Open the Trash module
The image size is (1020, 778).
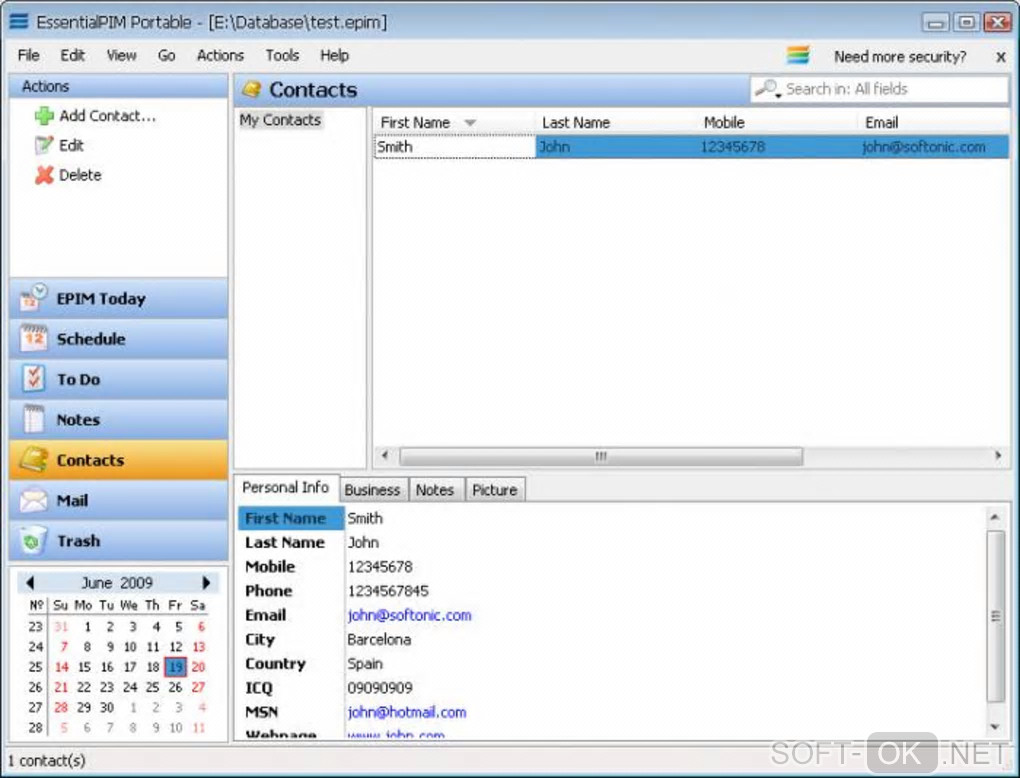[x=118, y=540]
